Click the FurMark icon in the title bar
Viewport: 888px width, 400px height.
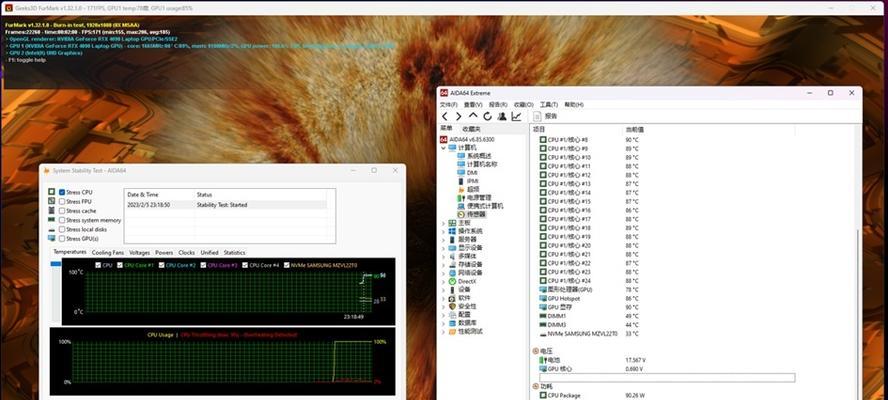click(8, 8)
